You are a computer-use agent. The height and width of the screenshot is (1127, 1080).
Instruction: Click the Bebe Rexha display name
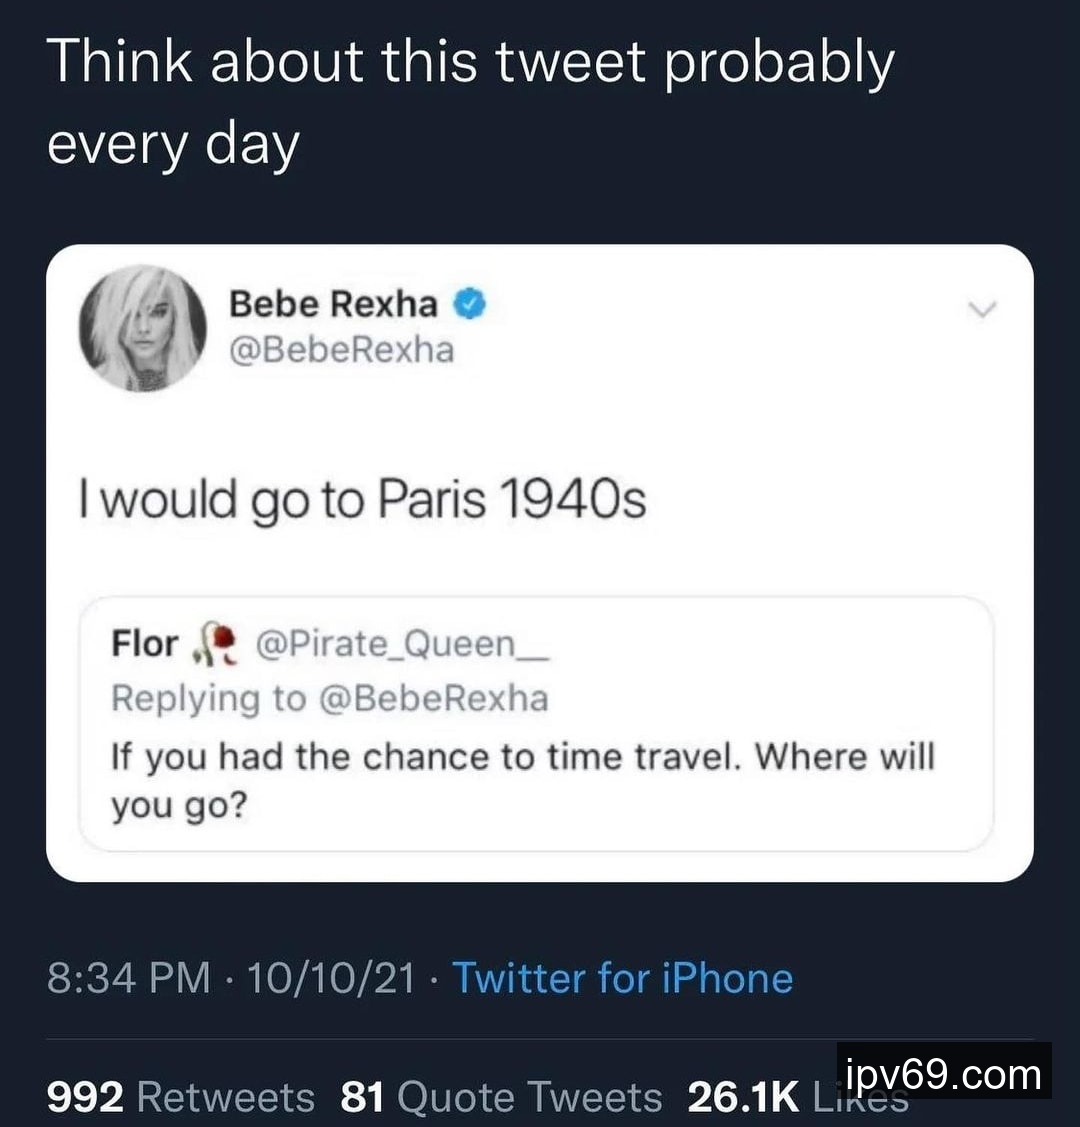pos(333,304)
